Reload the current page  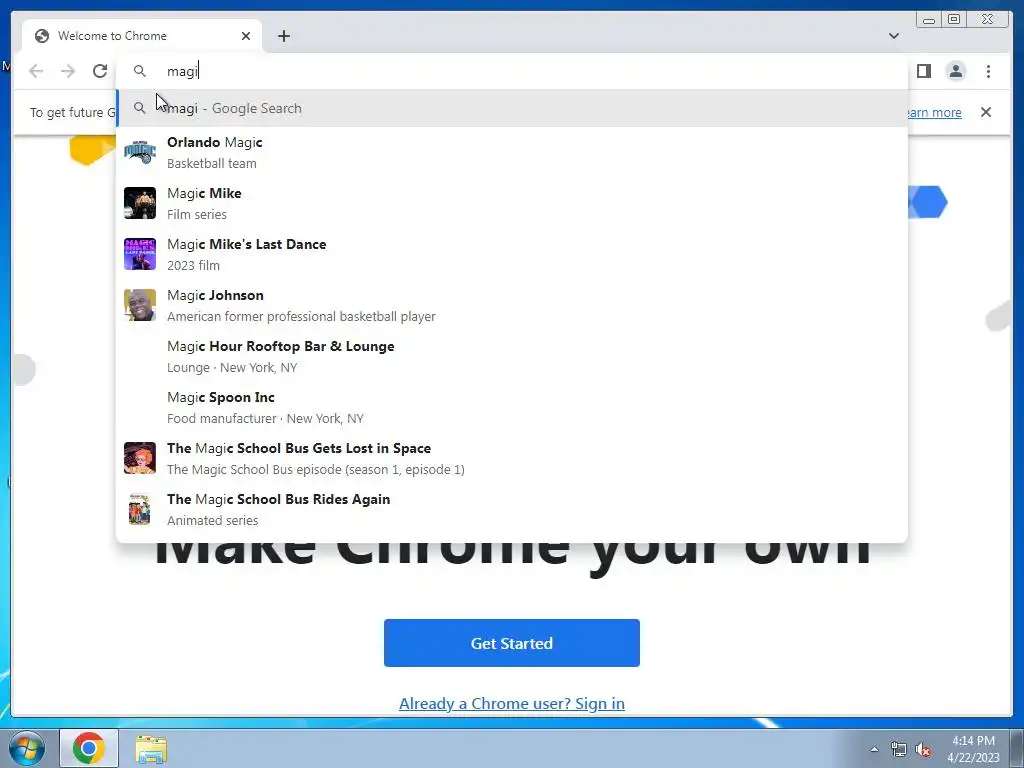[100, 71]
